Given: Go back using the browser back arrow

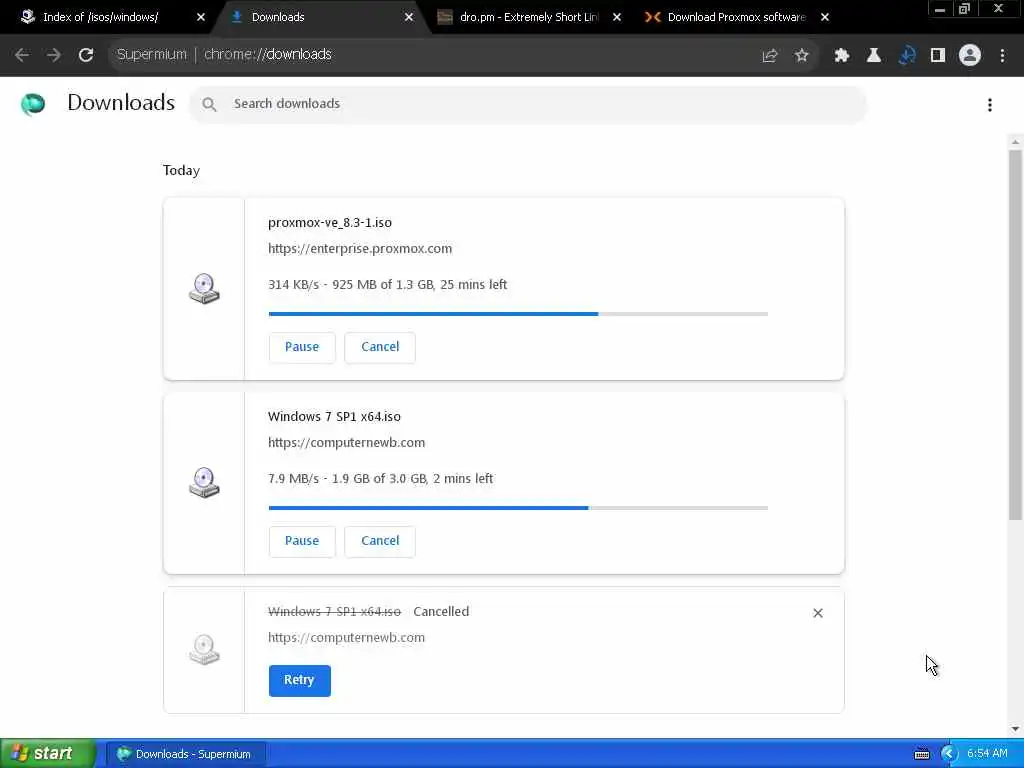Looking at the screenshot, I should (x=22, y=55).
